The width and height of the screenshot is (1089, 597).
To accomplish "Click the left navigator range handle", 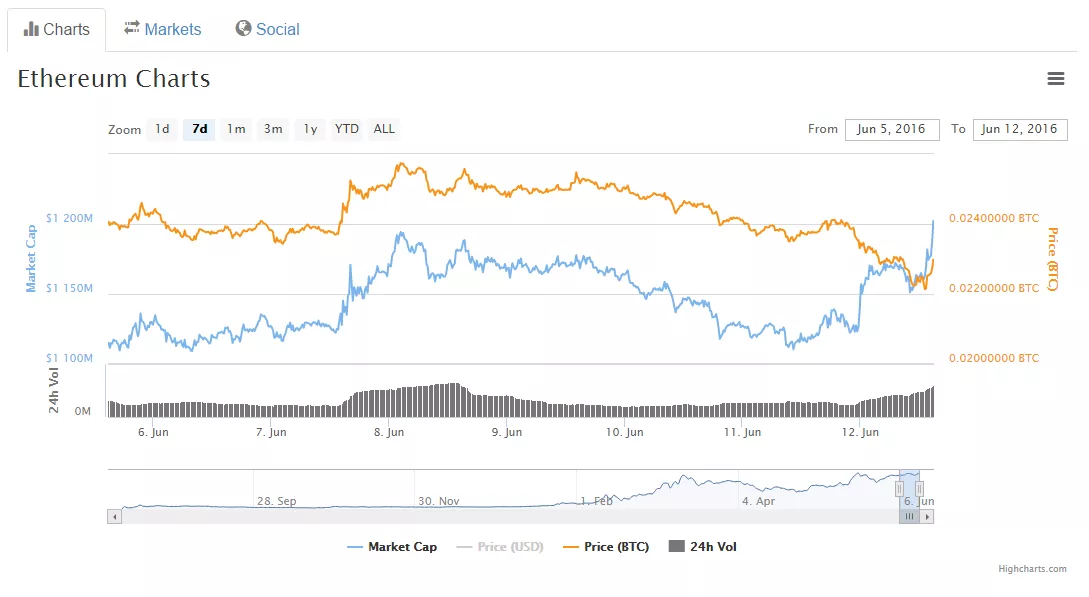I will click(x=899, y=489).
